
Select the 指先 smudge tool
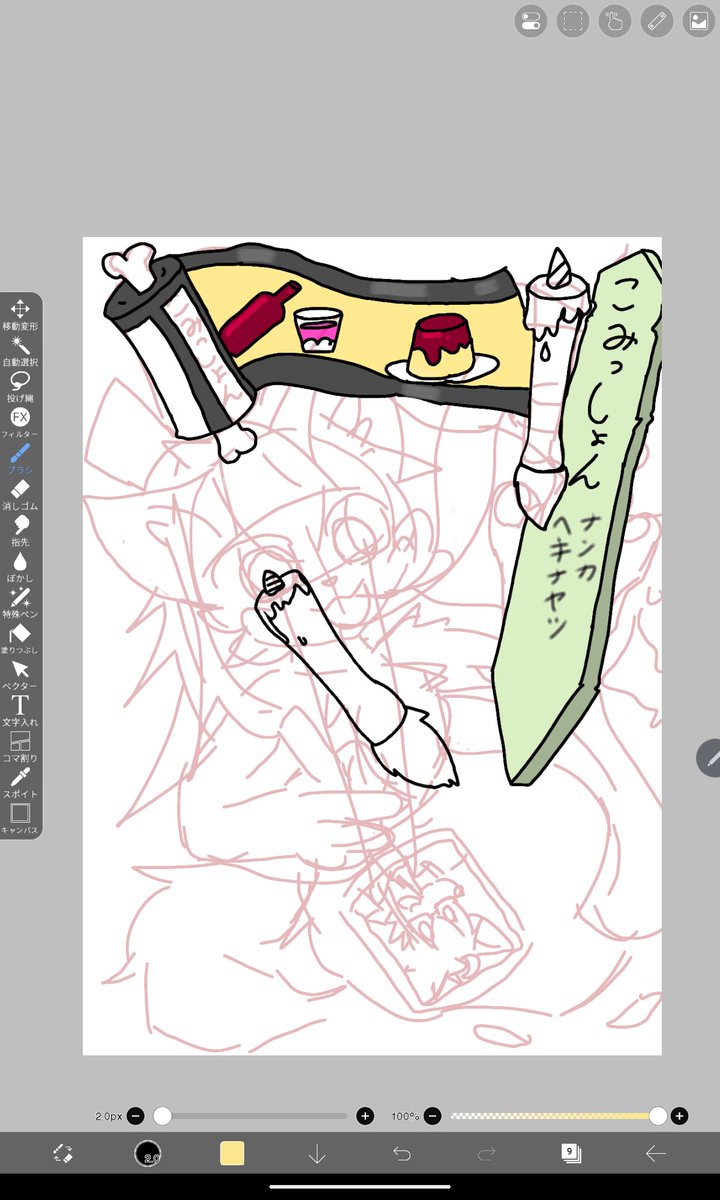(20, 530)
